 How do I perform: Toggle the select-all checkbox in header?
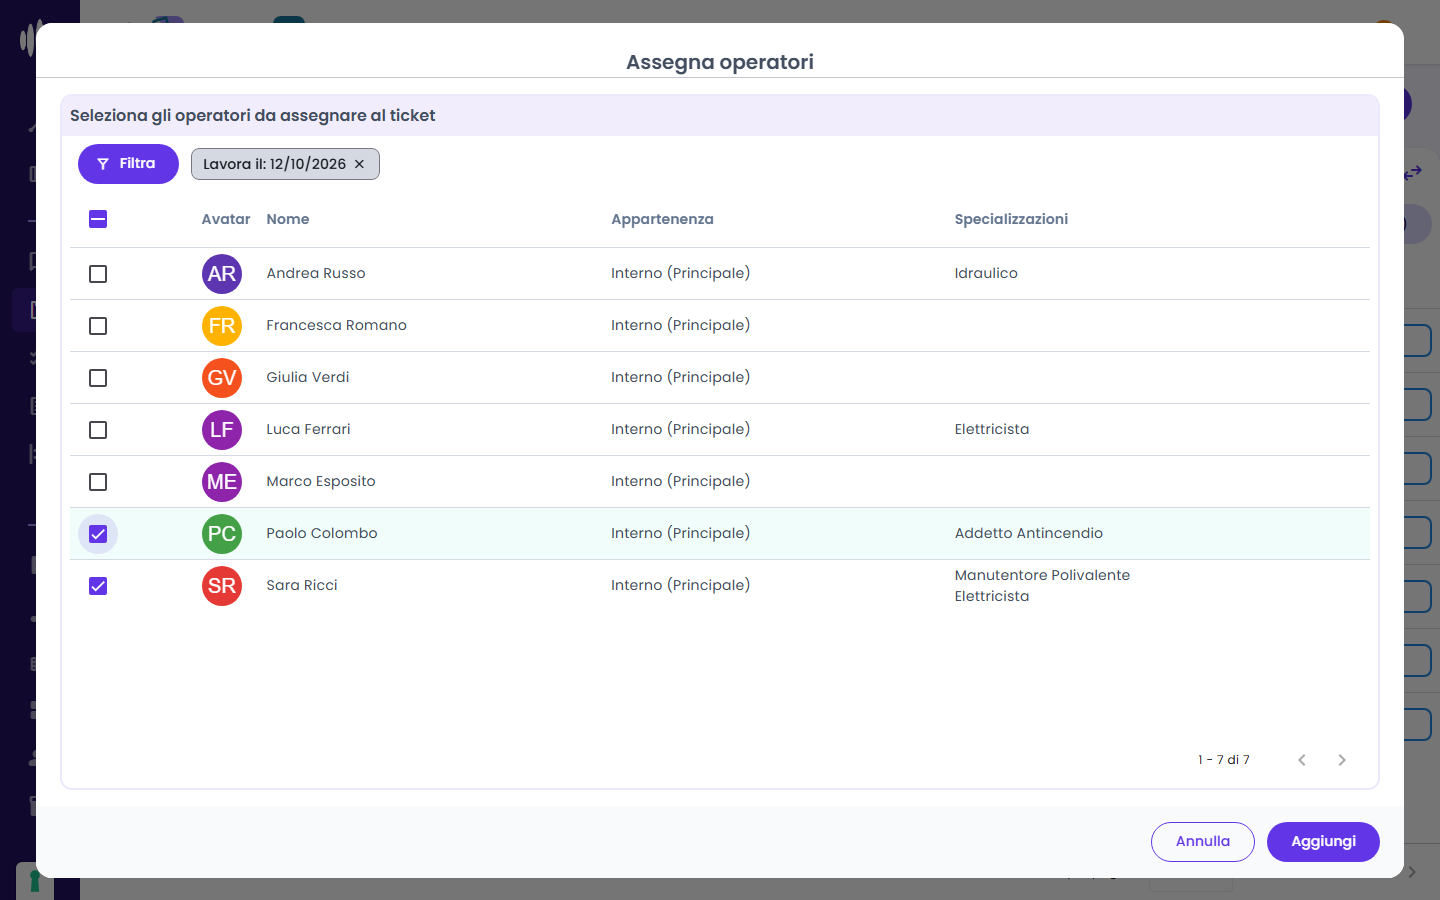pyautogui.click(x=98, y=219)
